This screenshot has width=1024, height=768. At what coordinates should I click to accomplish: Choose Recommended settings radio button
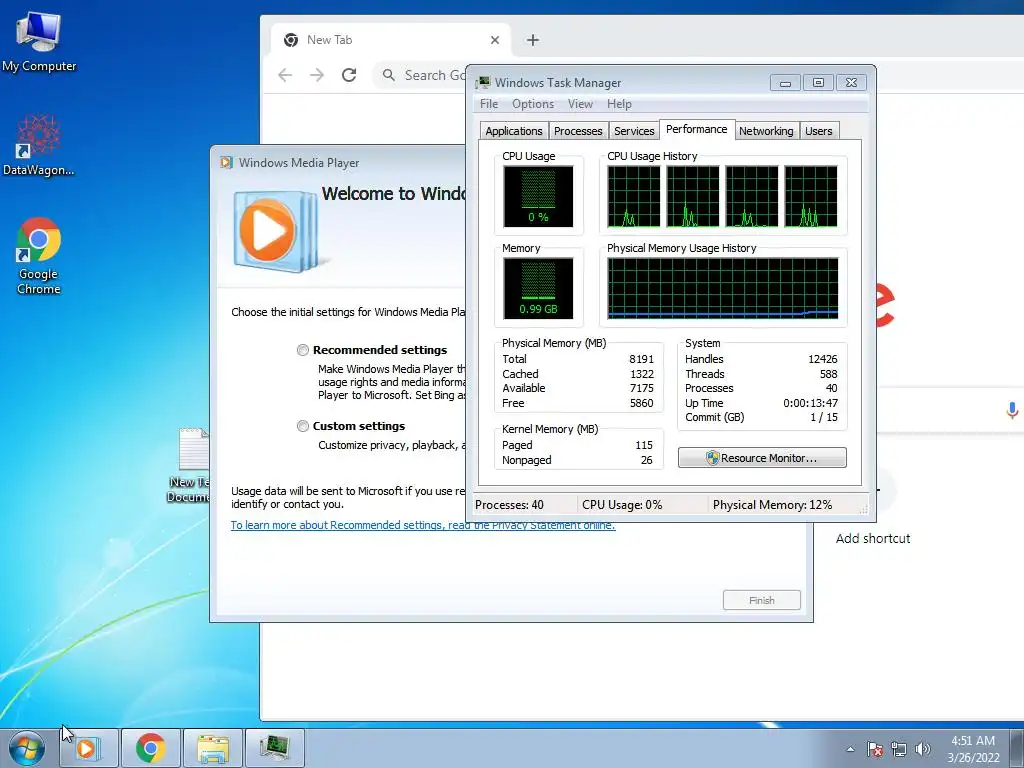coord(302,350)
